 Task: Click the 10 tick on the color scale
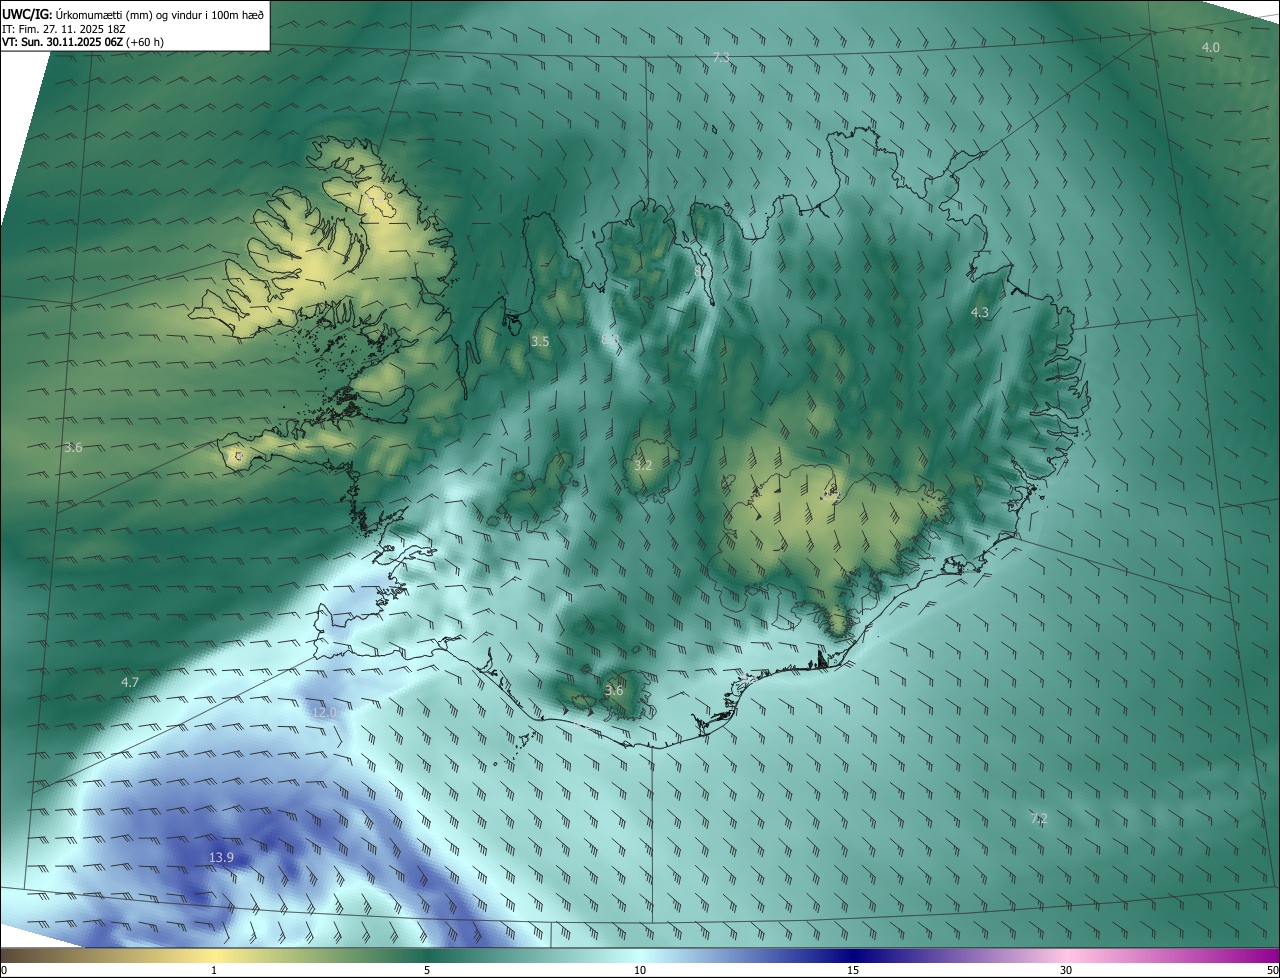click(x=640, y=971)
